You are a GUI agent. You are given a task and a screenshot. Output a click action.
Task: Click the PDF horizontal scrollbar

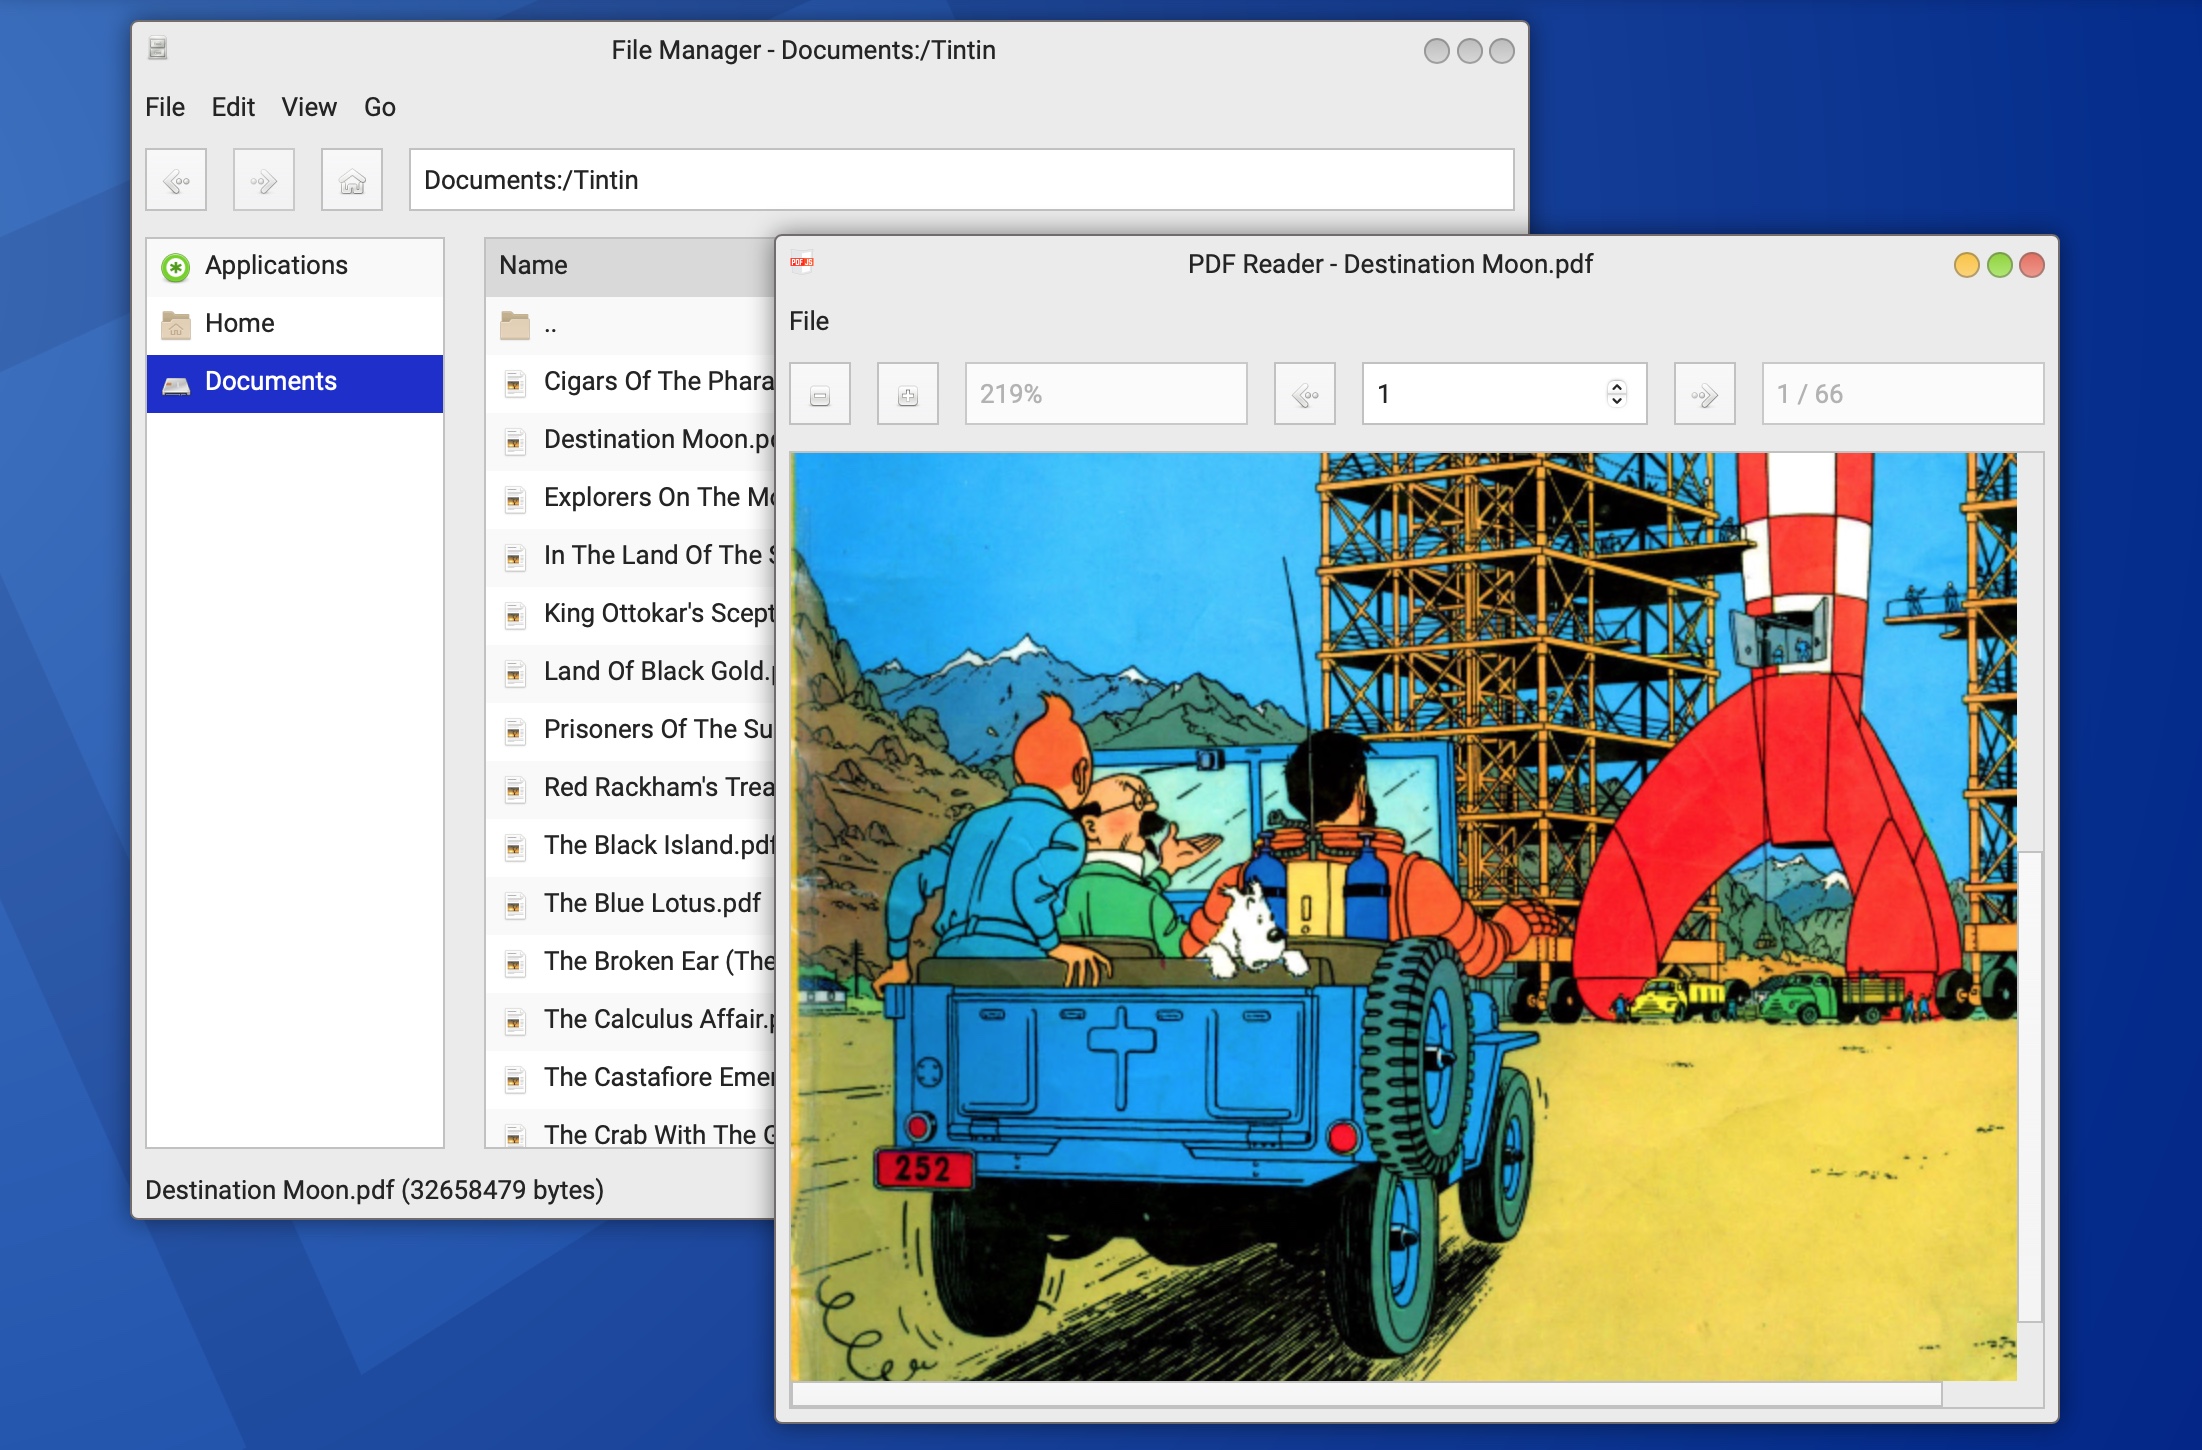(1365, 1394)
